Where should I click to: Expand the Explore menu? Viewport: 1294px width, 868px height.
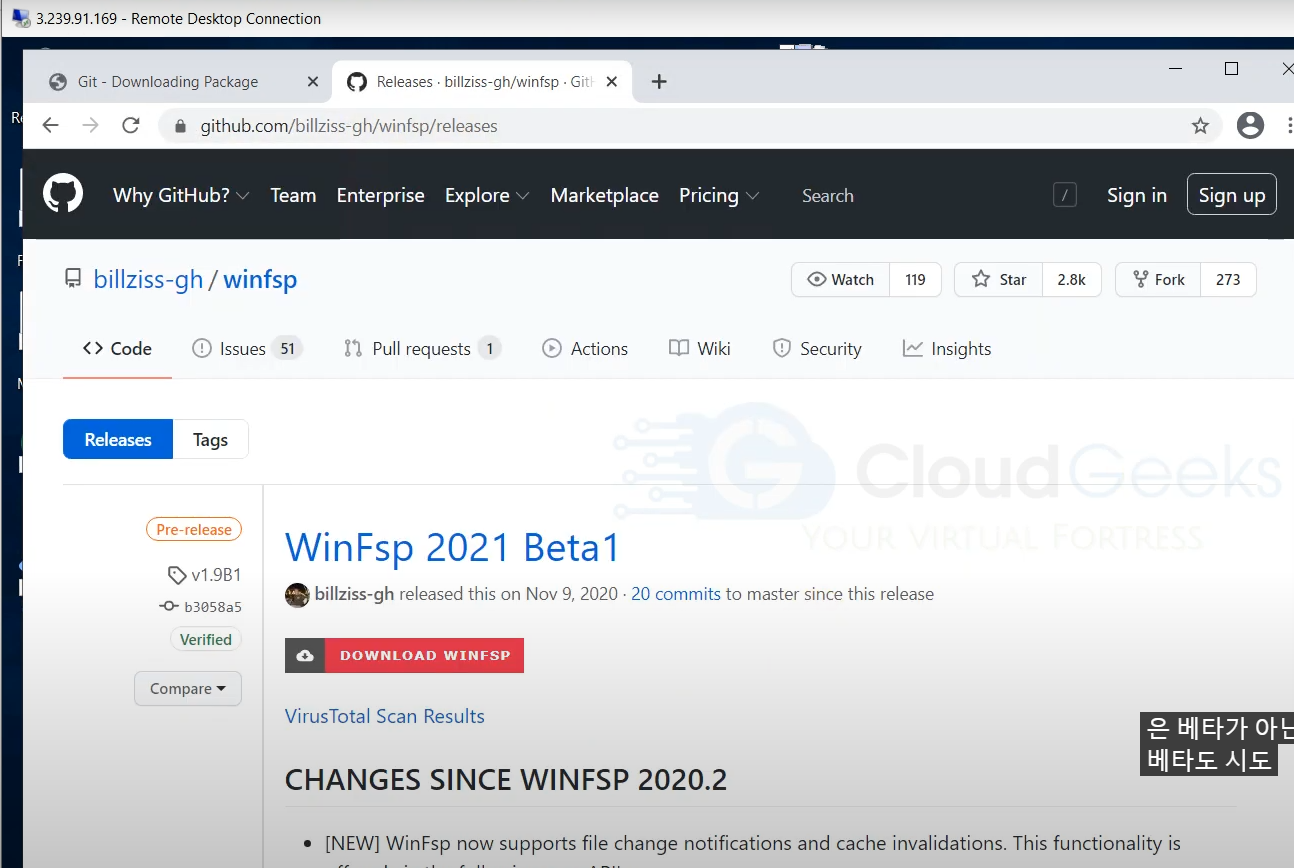tap(487, 196)
